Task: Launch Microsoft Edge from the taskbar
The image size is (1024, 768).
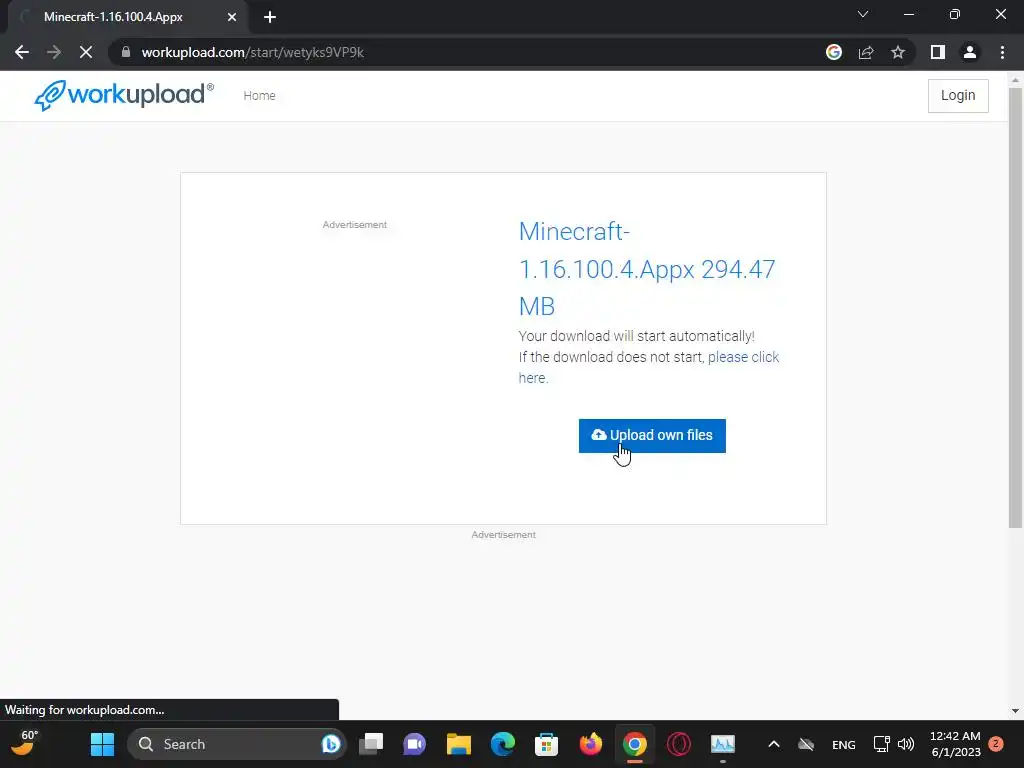Action: tap(502, 744)
